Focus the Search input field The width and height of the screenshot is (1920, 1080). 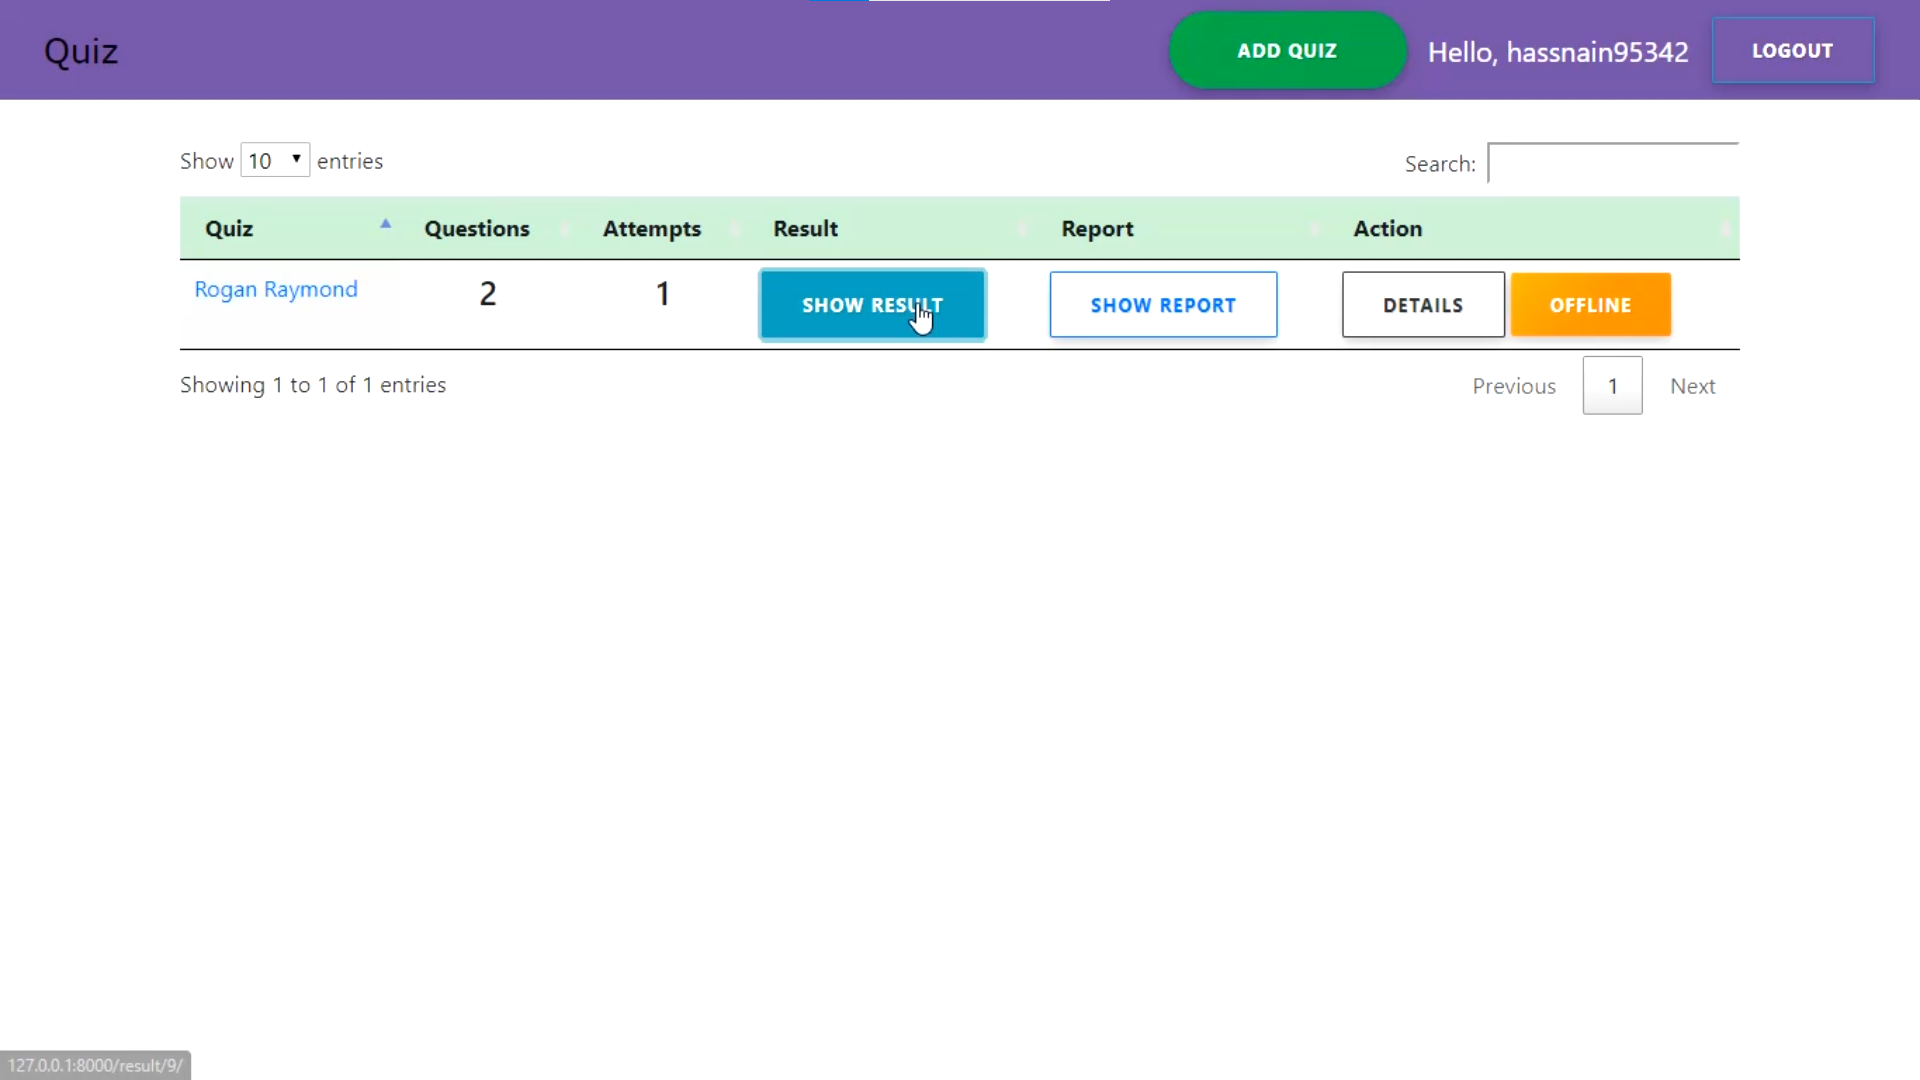pos(1612,164)
